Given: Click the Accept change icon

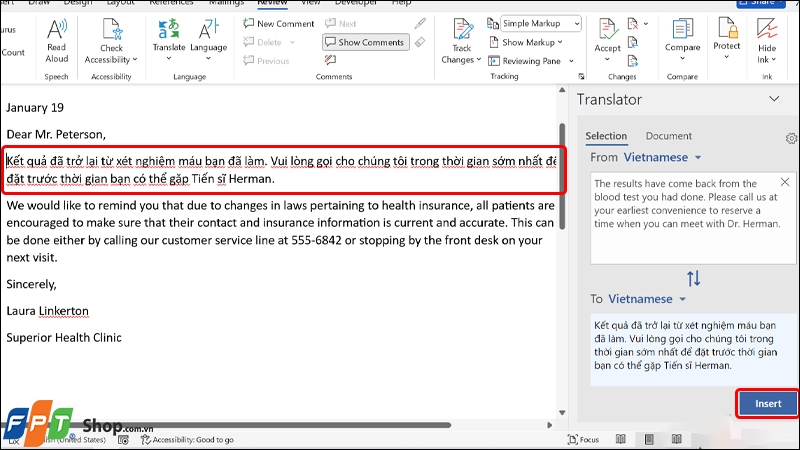Looking at the screenshot, I should point(607,30).
